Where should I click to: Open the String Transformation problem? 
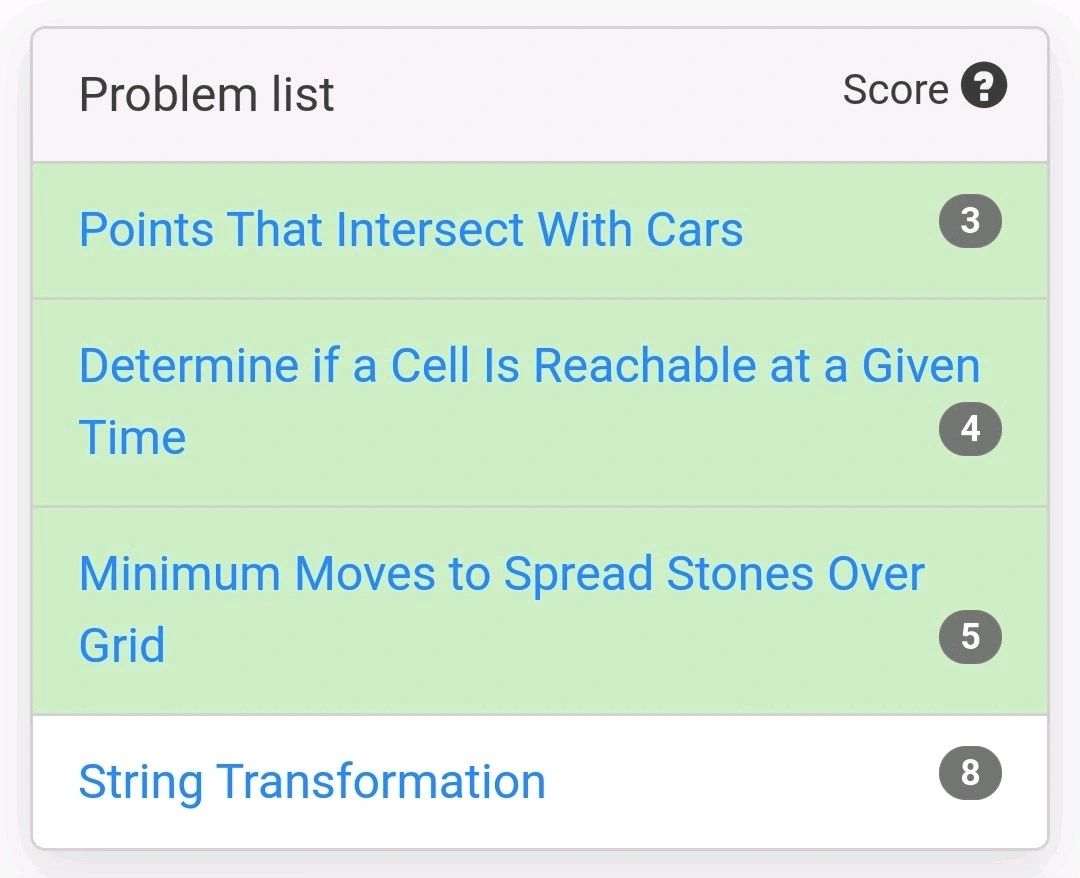pos(312,781)
